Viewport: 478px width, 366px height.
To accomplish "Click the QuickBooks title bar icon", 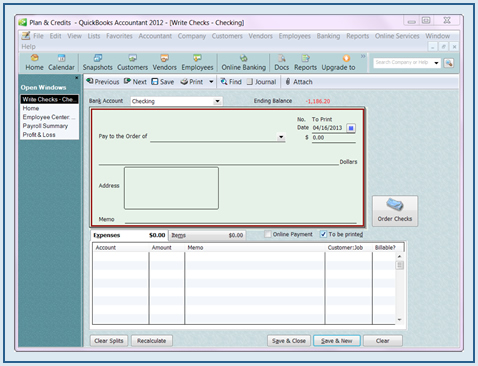I will (x=22, y=23).
